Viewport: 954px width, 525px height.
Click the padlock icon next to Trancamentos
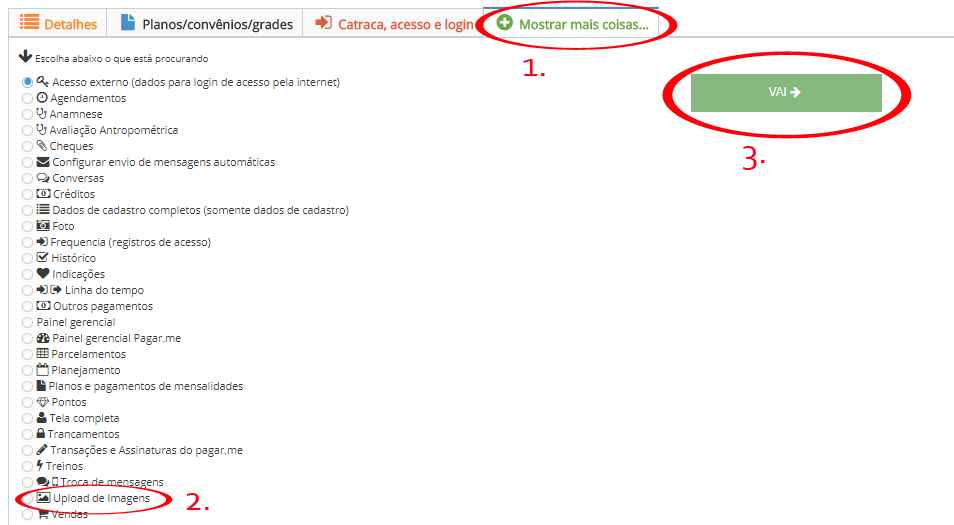click(41, 434)
